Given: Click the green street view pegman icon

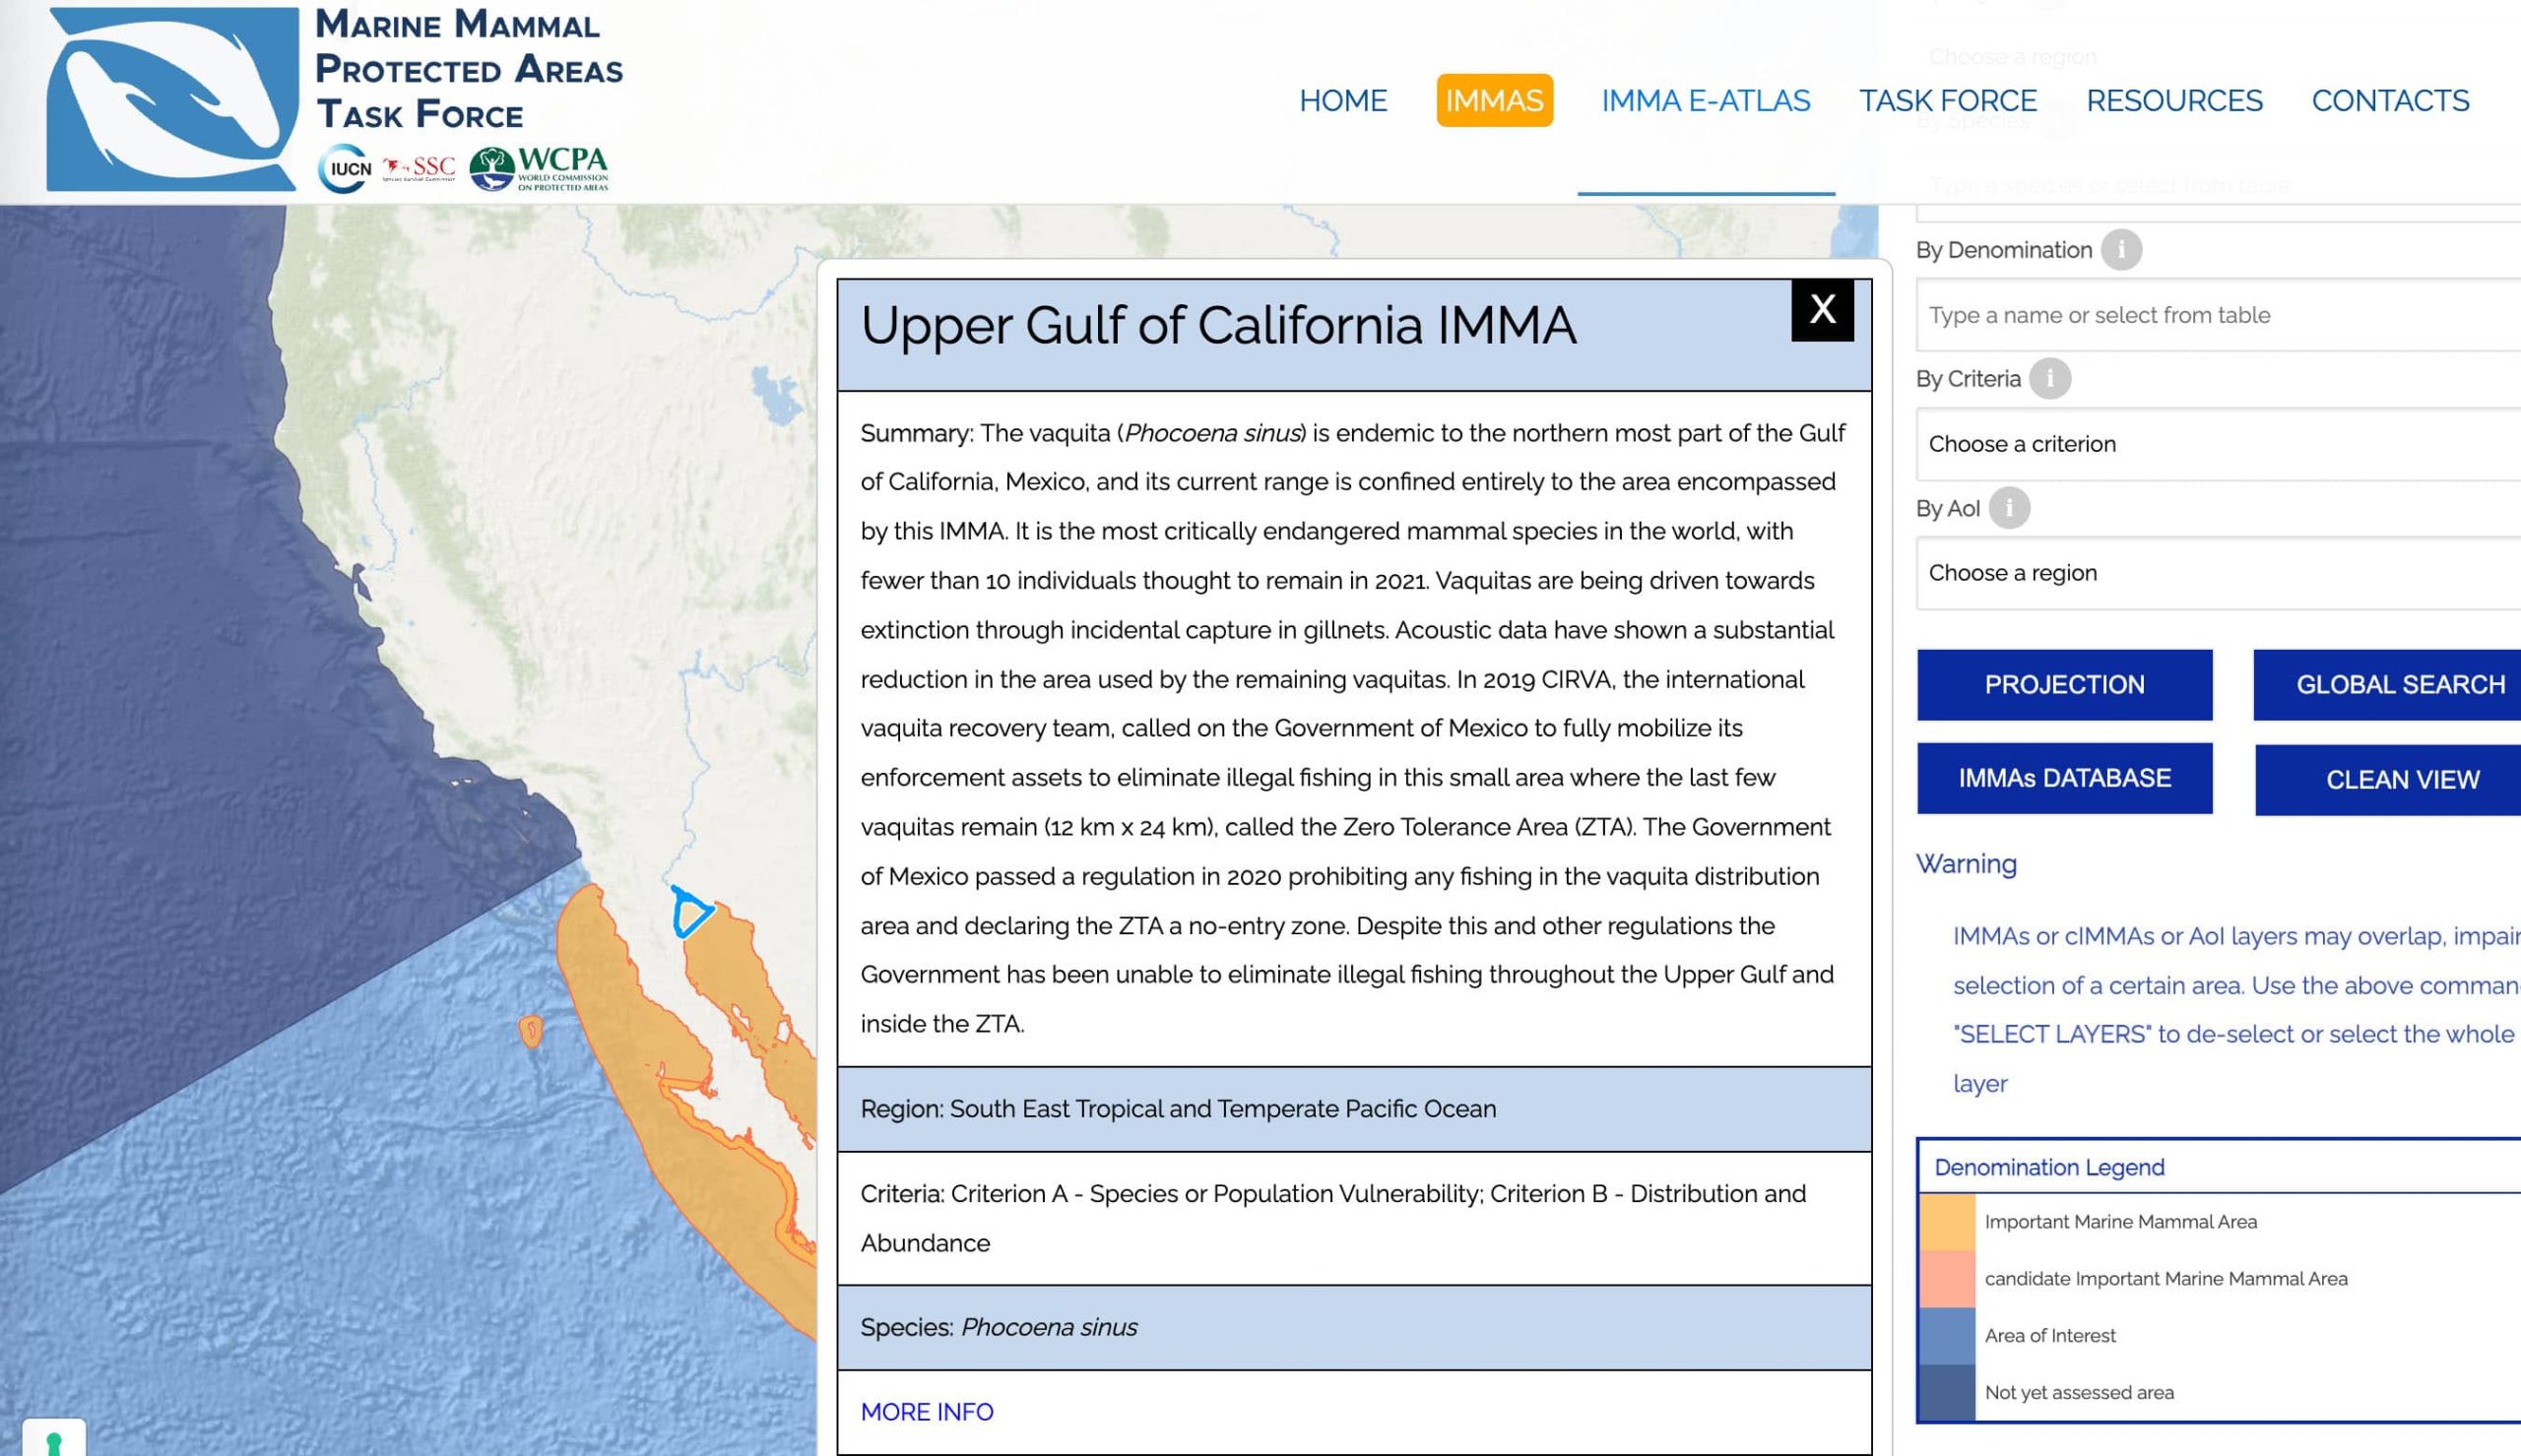Looking at the screenshot, I should (x=54, y=1442).
